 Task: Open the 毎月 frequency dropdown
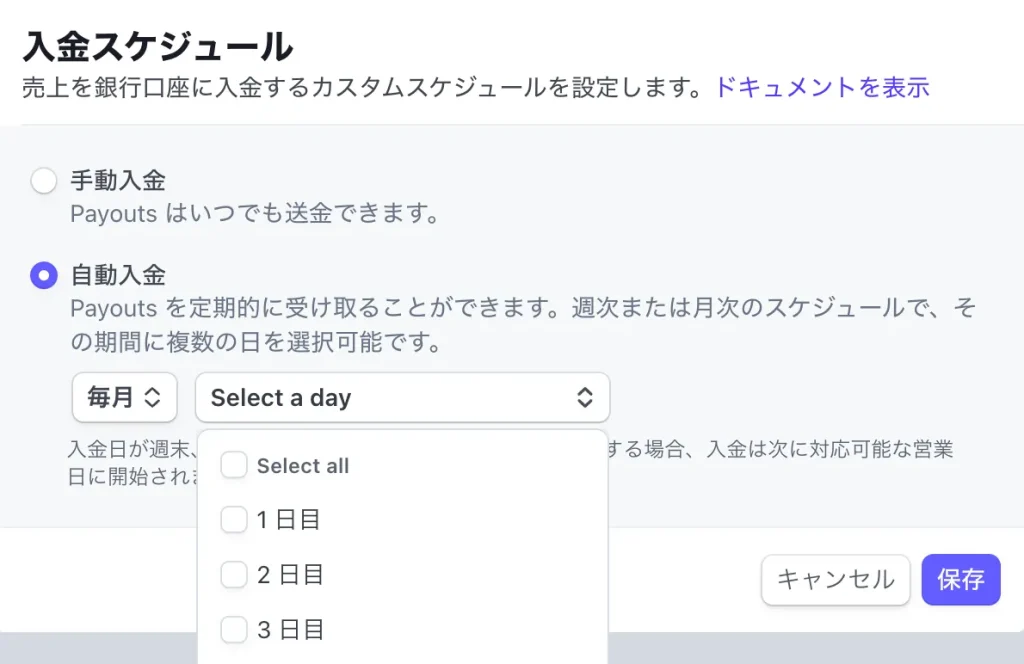pyautogui.click(x=124, y=398)
